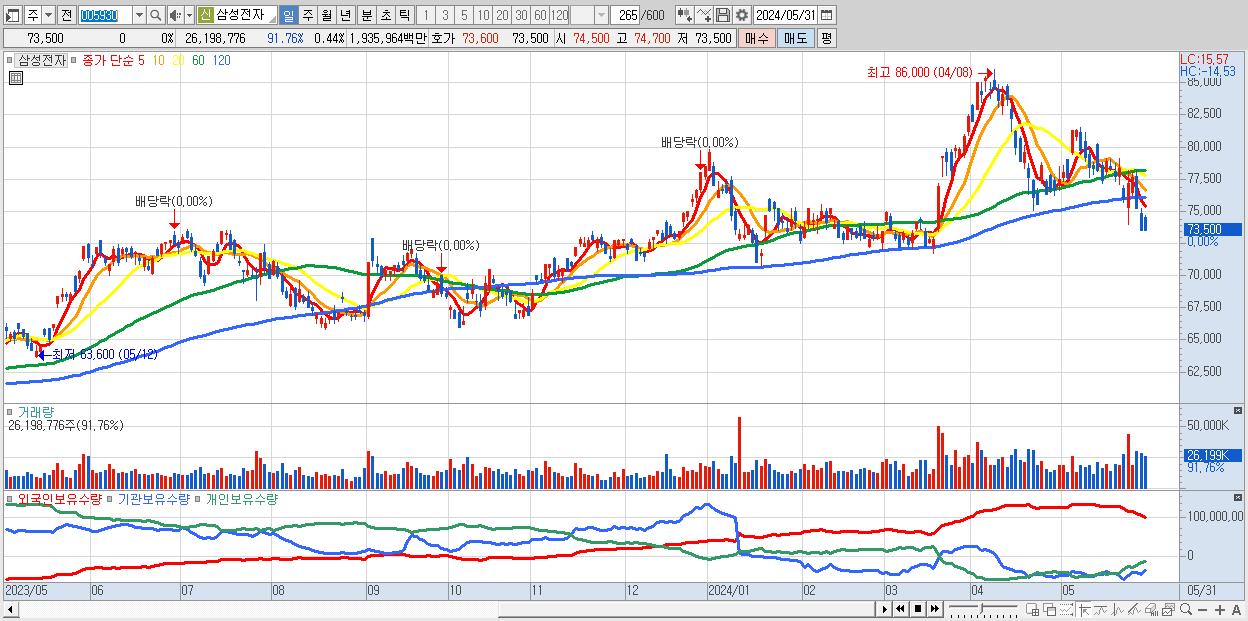This screenshot has width=1248, height=621.
Task: Click the bar count 265 field
Action: pos(626,15)
